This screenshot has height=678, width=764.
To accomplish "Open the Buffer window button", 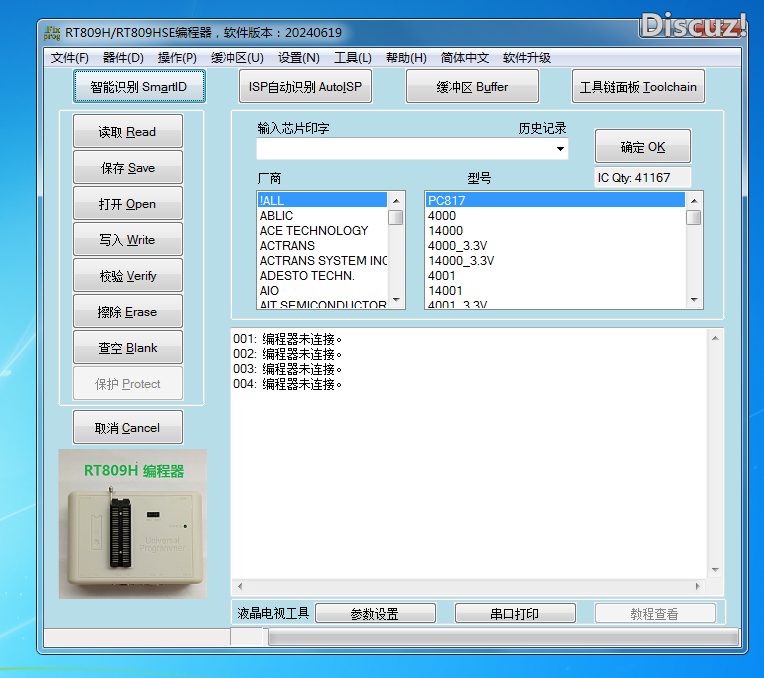I will (472, 87).
